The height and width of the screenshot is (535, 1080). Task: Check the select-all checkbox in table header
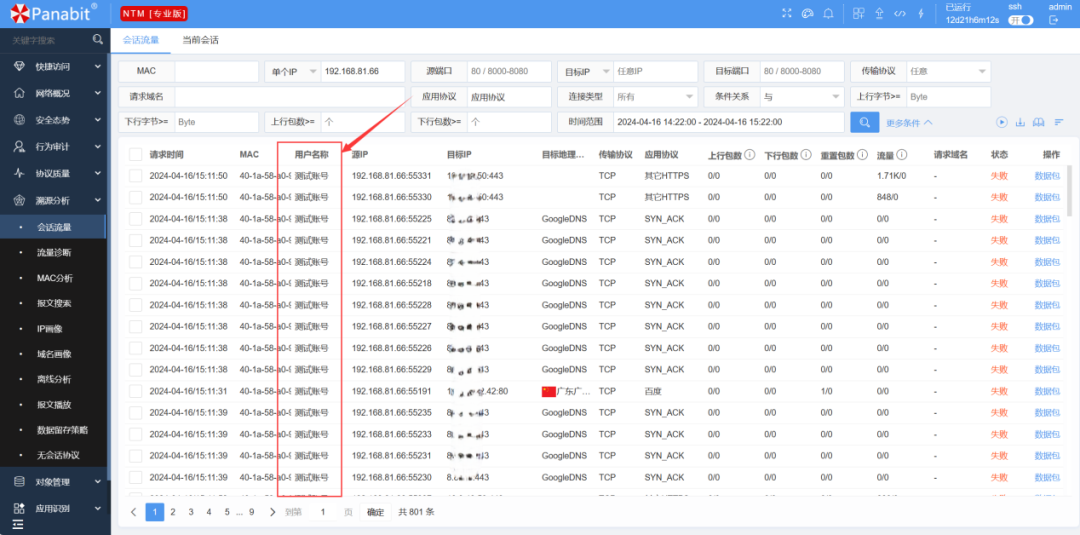pos(135,155)
